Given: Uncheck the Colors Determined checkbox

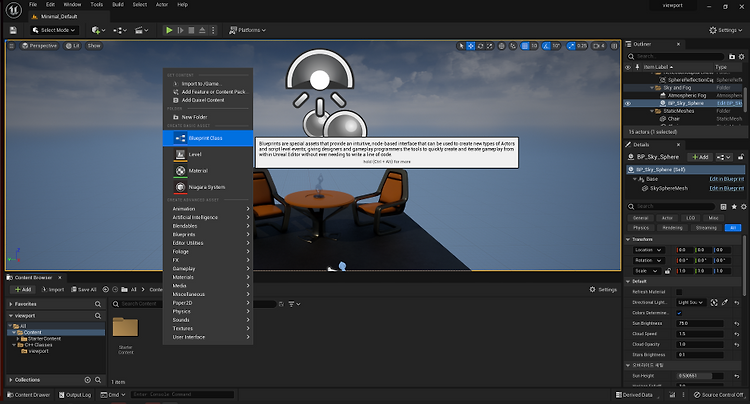Looking at the screenshot, I should click(679, 313).
